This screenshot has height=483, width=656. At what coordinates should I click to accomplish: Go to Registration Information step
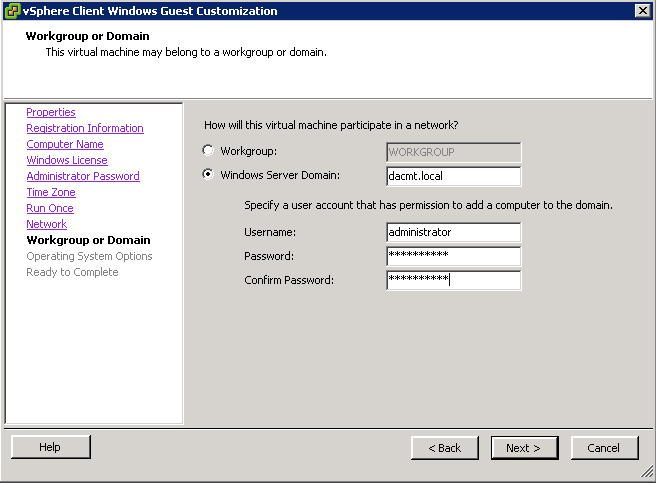(x=85, y=128)
